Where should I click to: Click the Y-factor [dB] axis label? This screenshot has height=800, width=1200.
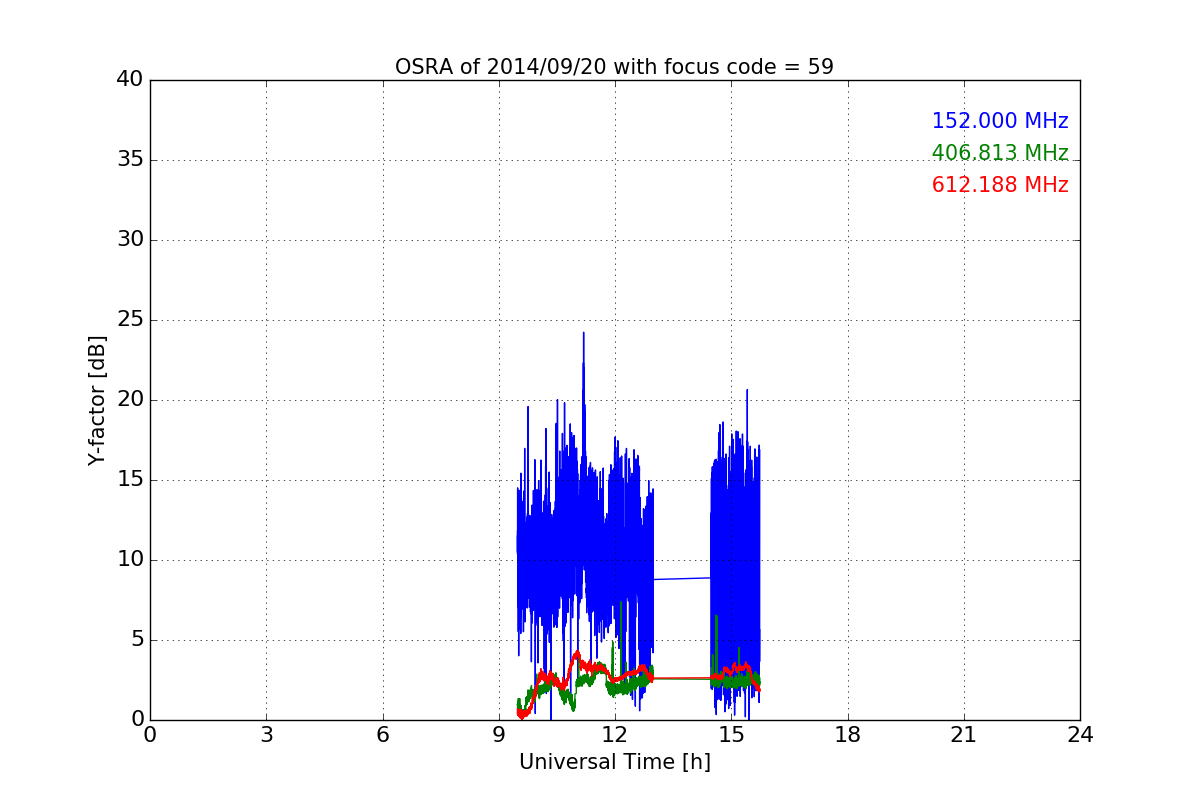point(97,400)
